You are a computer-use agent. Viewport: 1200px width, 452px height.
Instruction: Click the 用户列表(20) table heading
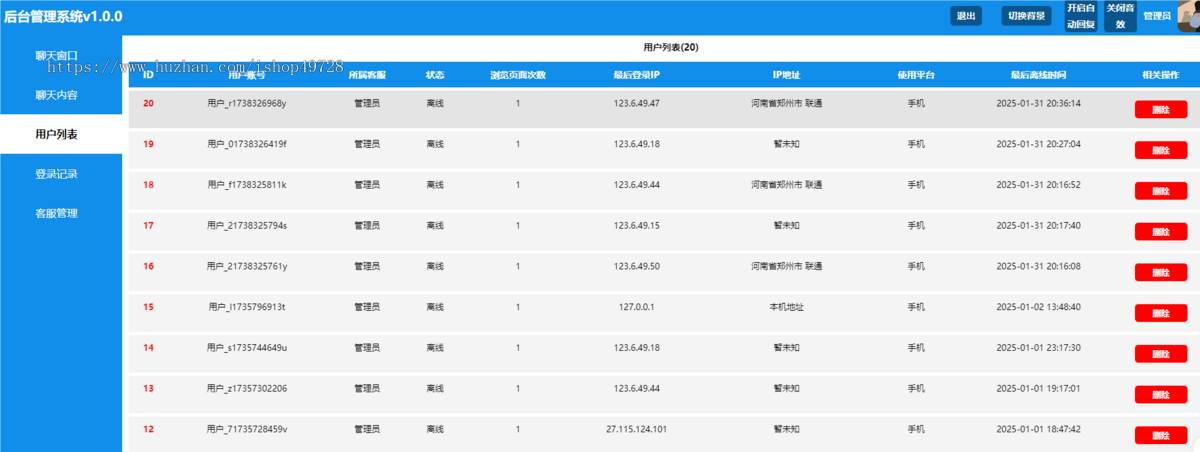pos(671,47)
